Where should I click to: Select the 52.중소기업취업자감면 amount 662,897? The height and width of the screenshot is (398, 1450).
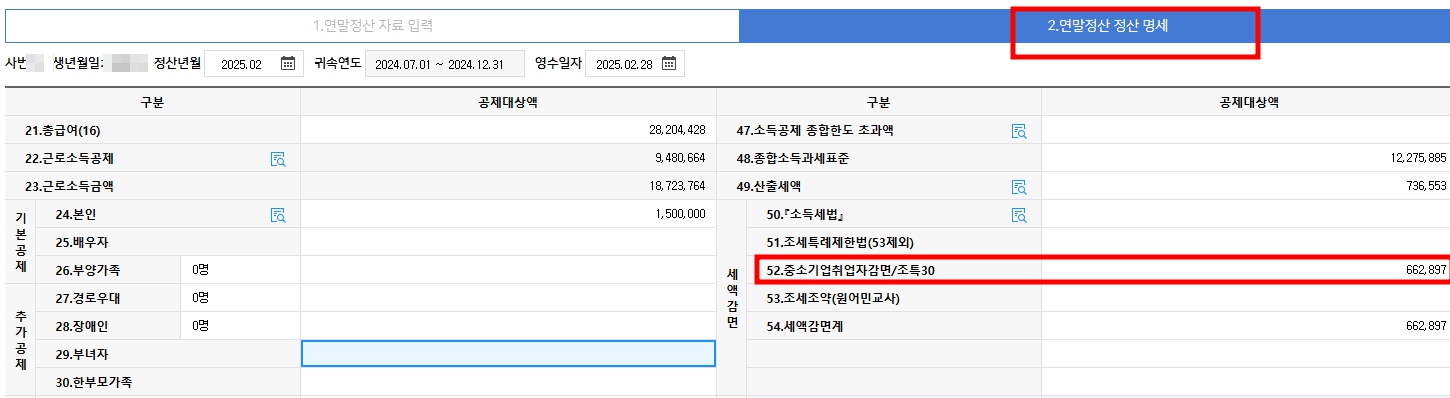[x=1425, y=271]
